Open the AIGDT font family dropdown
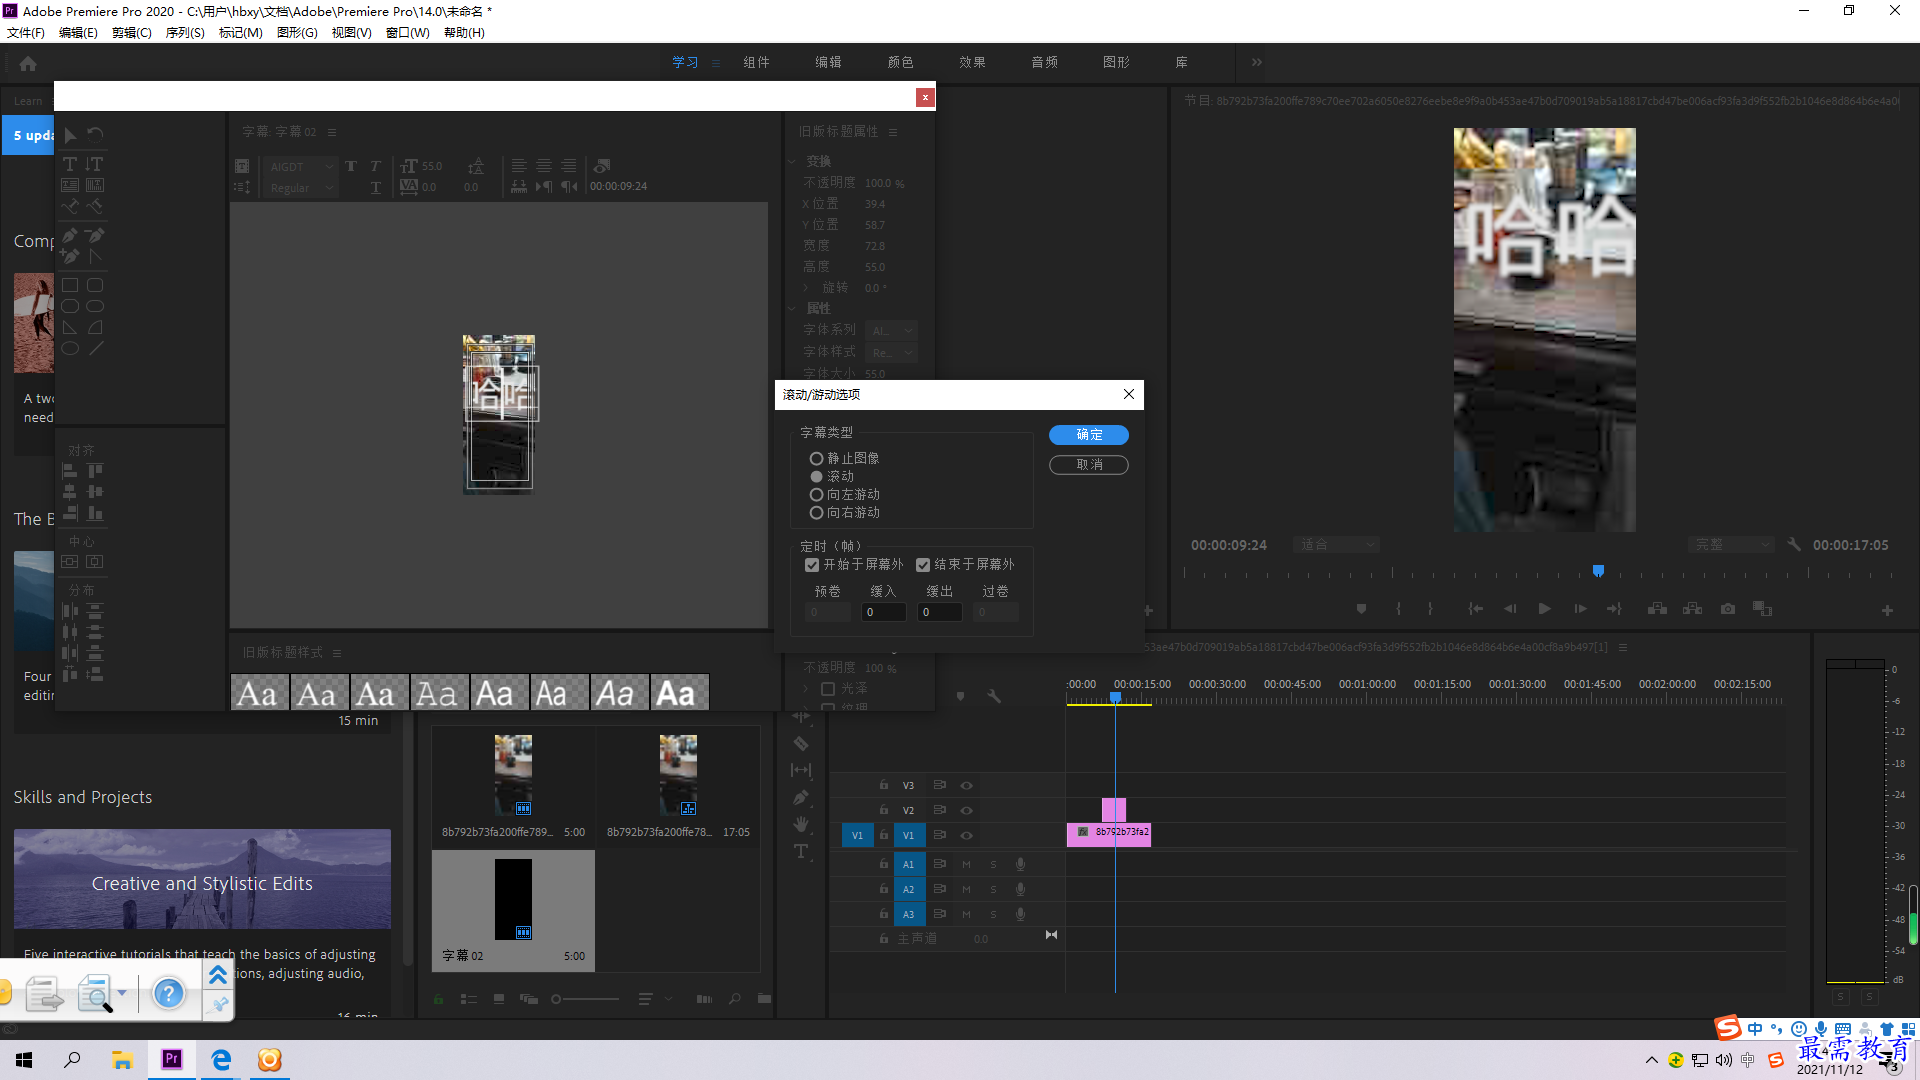The height and width of the screenshot is (1080, 1920). tap(300, 167)
